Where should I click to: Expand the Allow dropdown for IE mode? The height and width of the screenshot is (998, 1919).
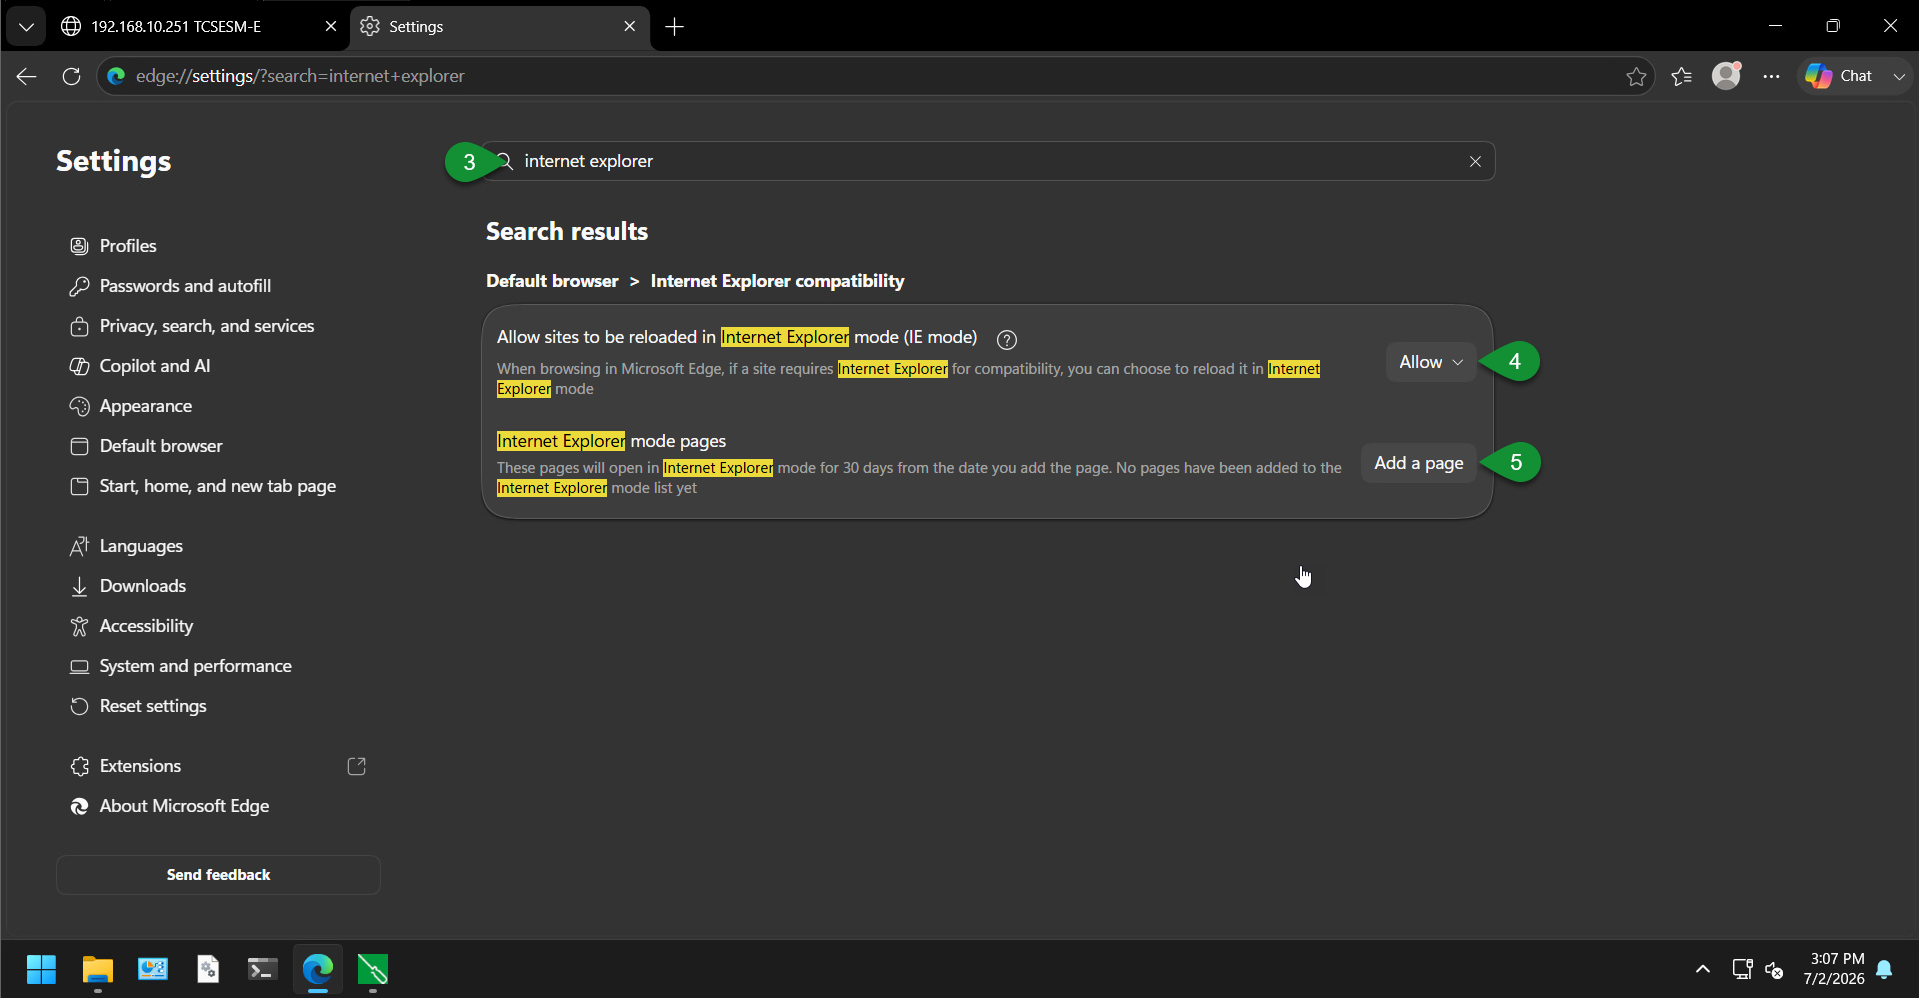(x=1431, y=362)
